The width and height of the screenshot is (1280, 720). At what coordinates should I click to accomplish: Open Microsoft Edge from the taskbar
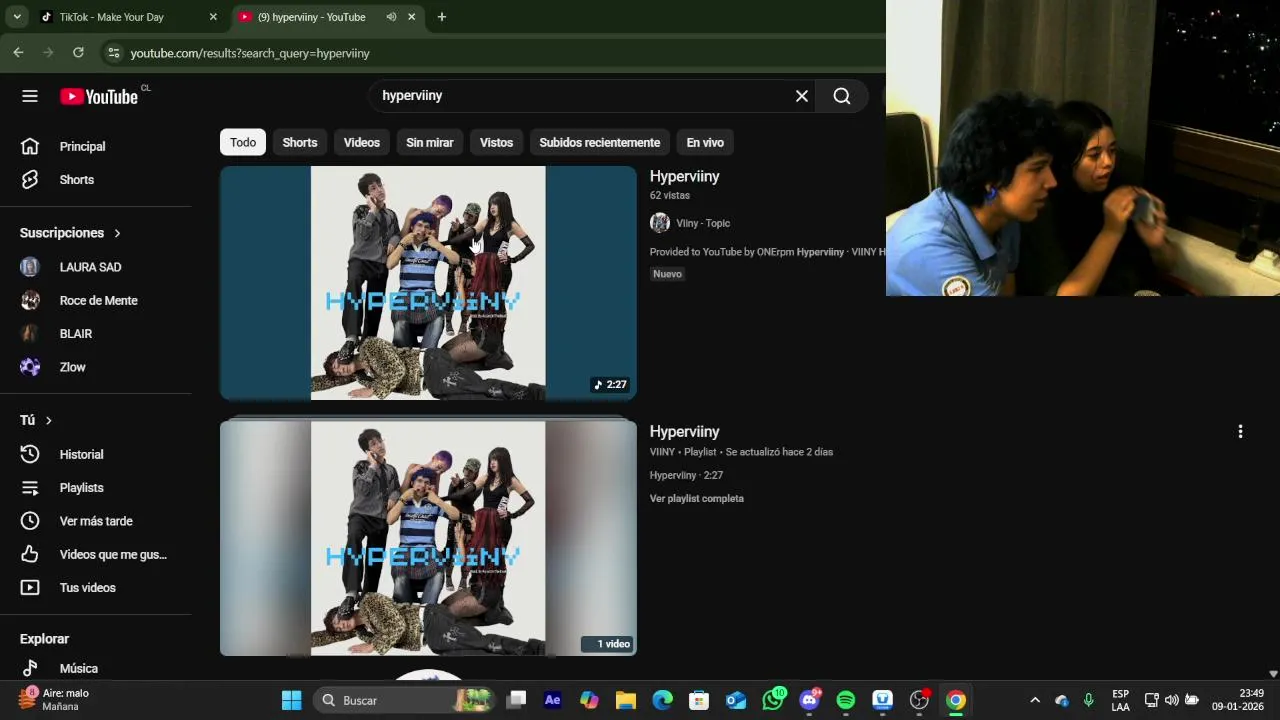point(662,700)
